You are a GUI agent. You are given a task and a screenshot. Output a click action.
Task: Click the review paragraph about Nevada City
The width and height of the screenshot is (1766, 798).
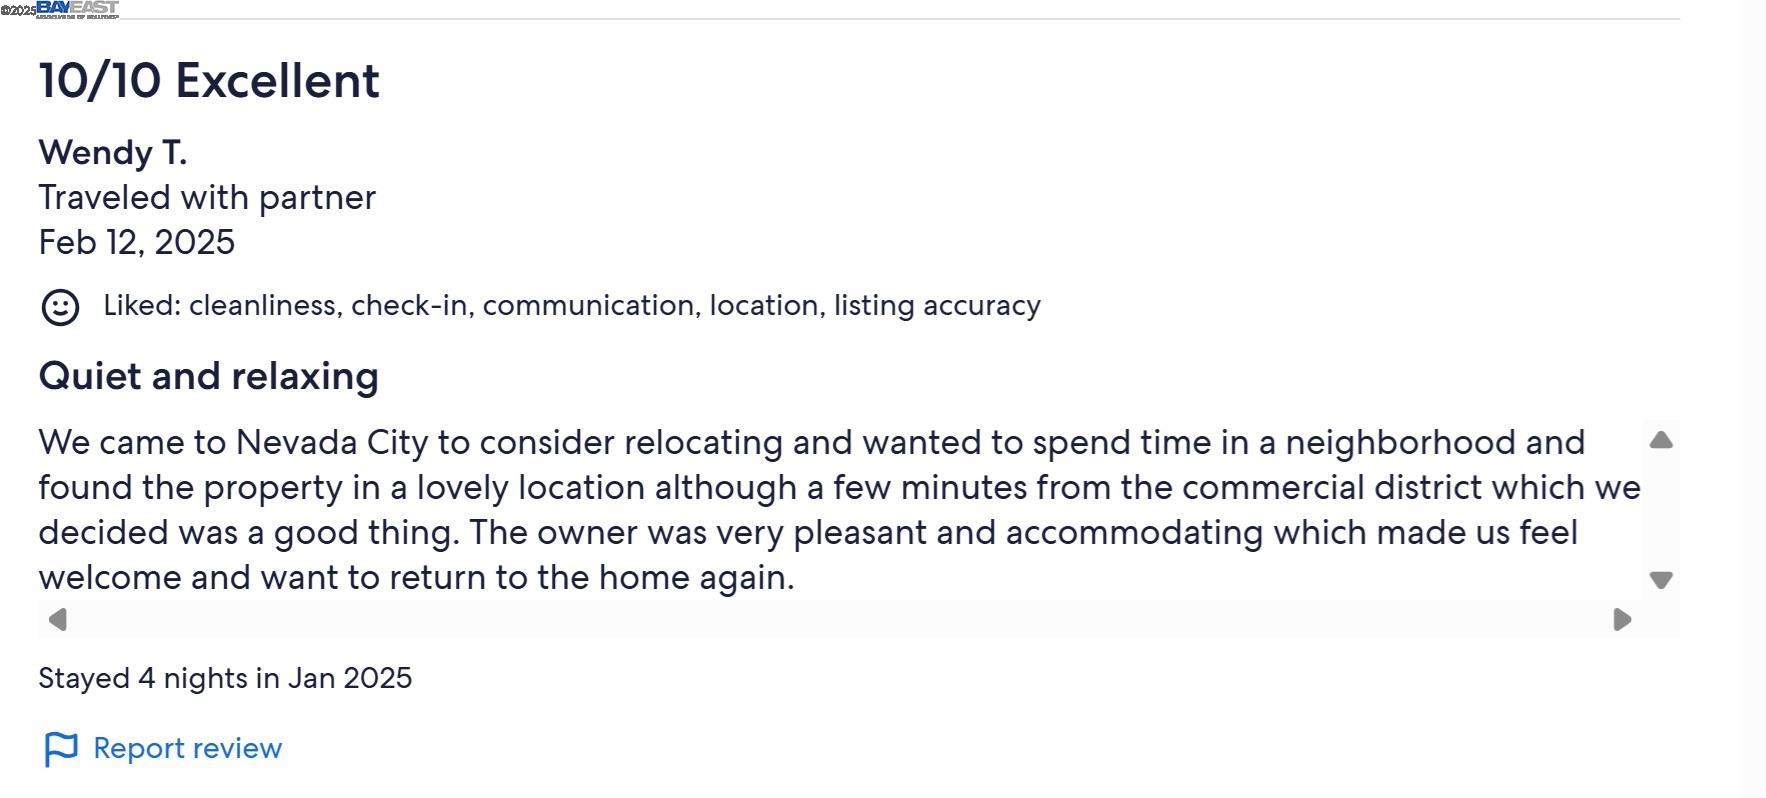point(839,510)
